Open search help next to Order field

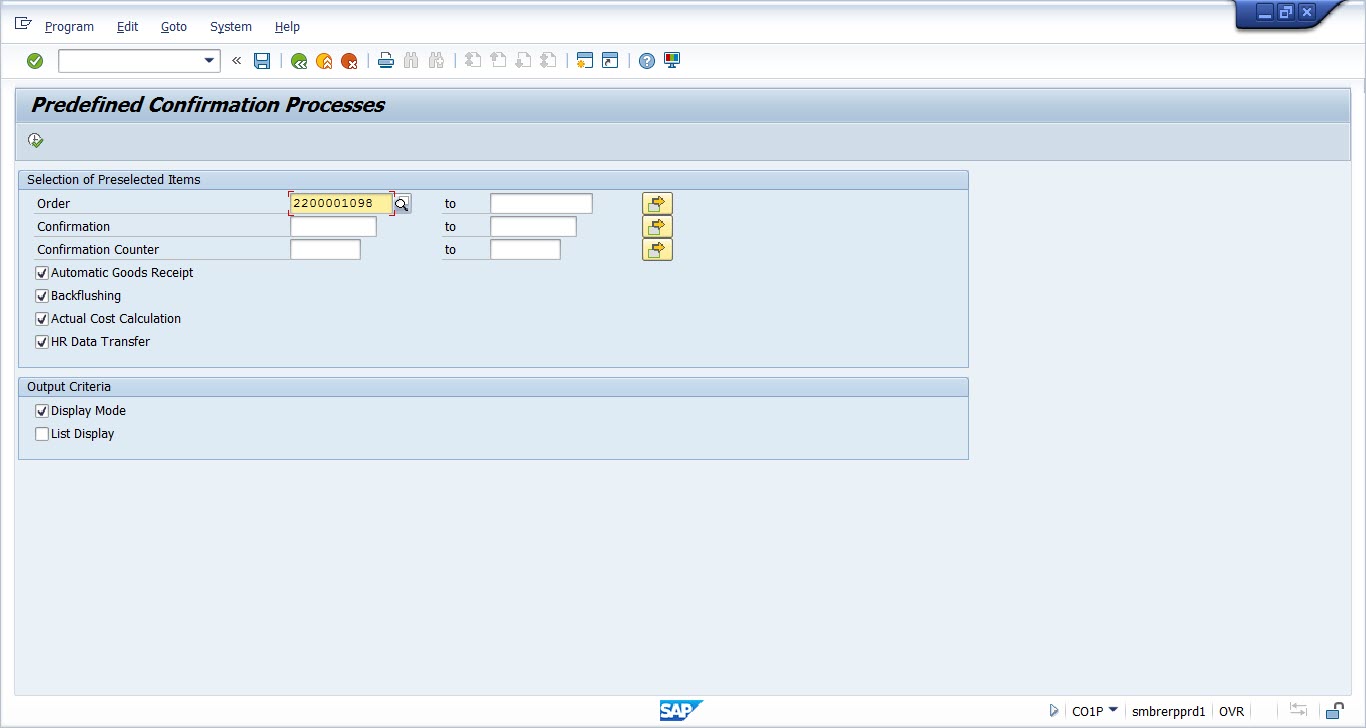[x=401, y=204]
